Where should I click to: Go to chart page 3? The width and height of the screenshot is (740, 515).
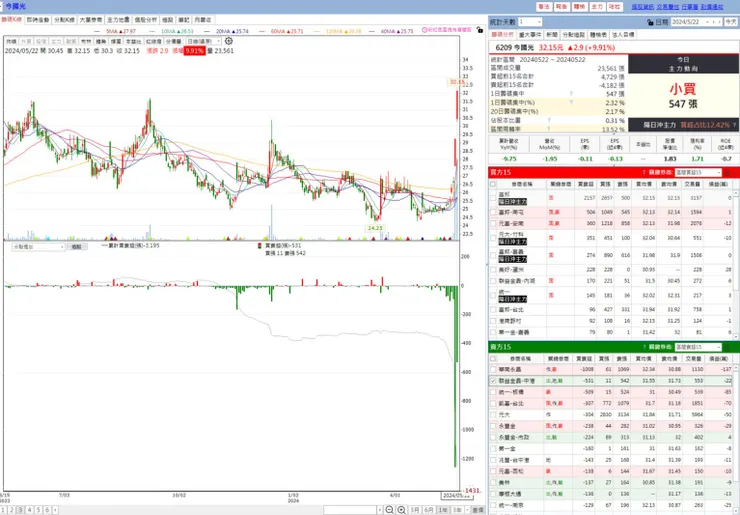coord(20,510)
